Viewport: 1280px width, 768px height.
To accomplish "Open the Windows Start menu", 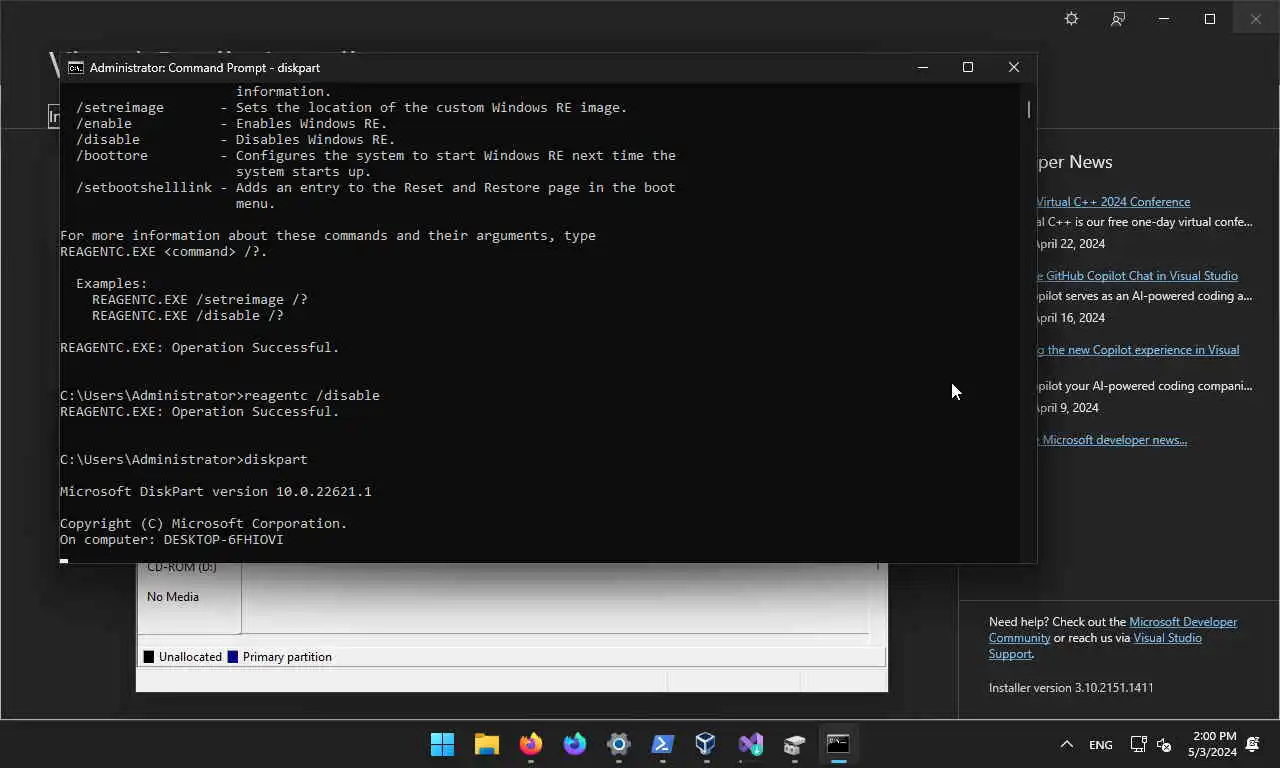I will [x=442, y=744].
